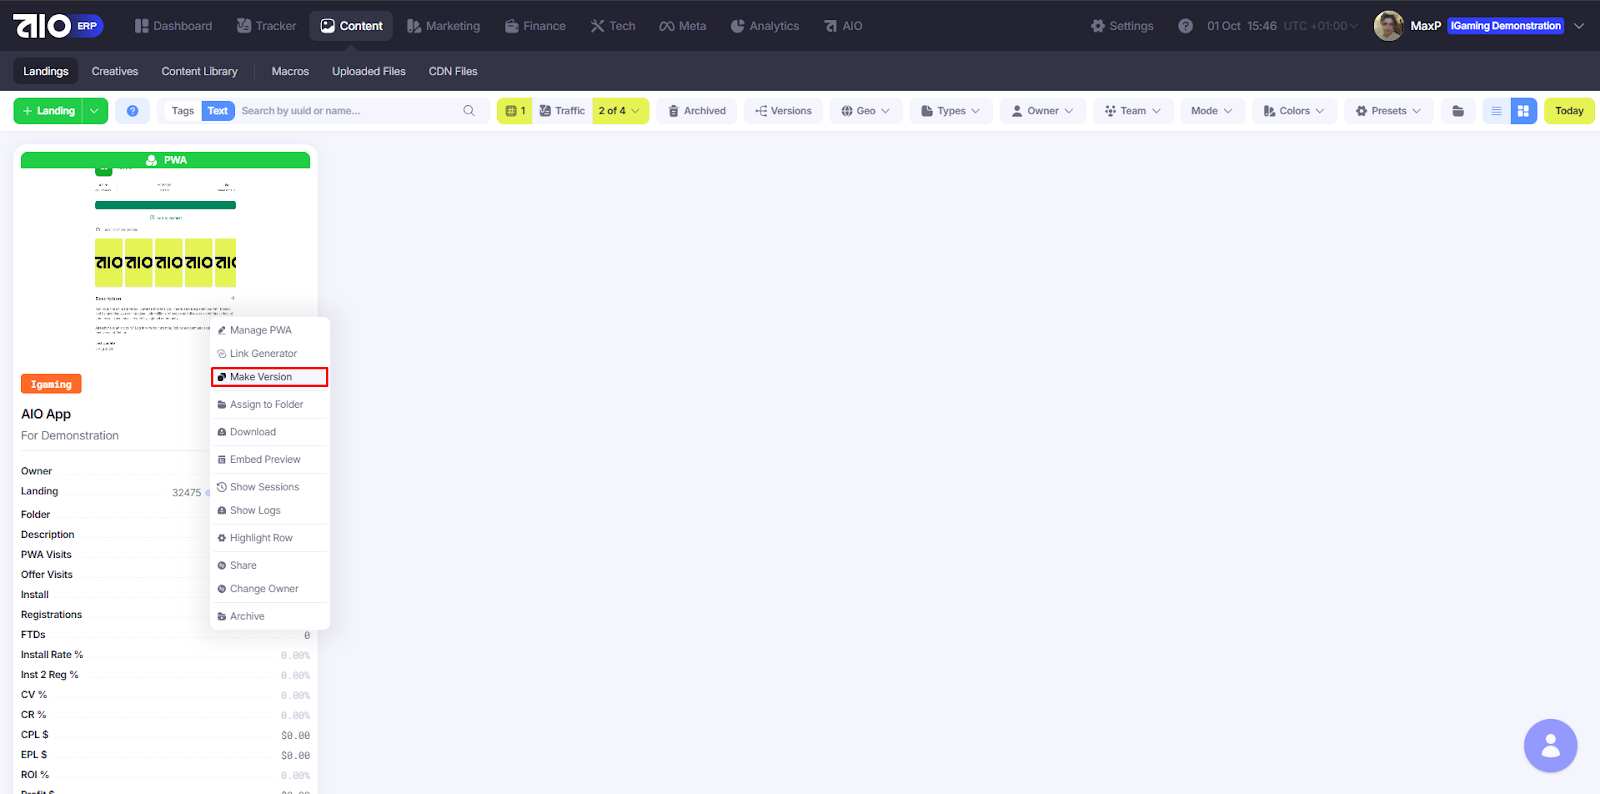Click the Today button
1600x794 pixels.
point(1568,111)
